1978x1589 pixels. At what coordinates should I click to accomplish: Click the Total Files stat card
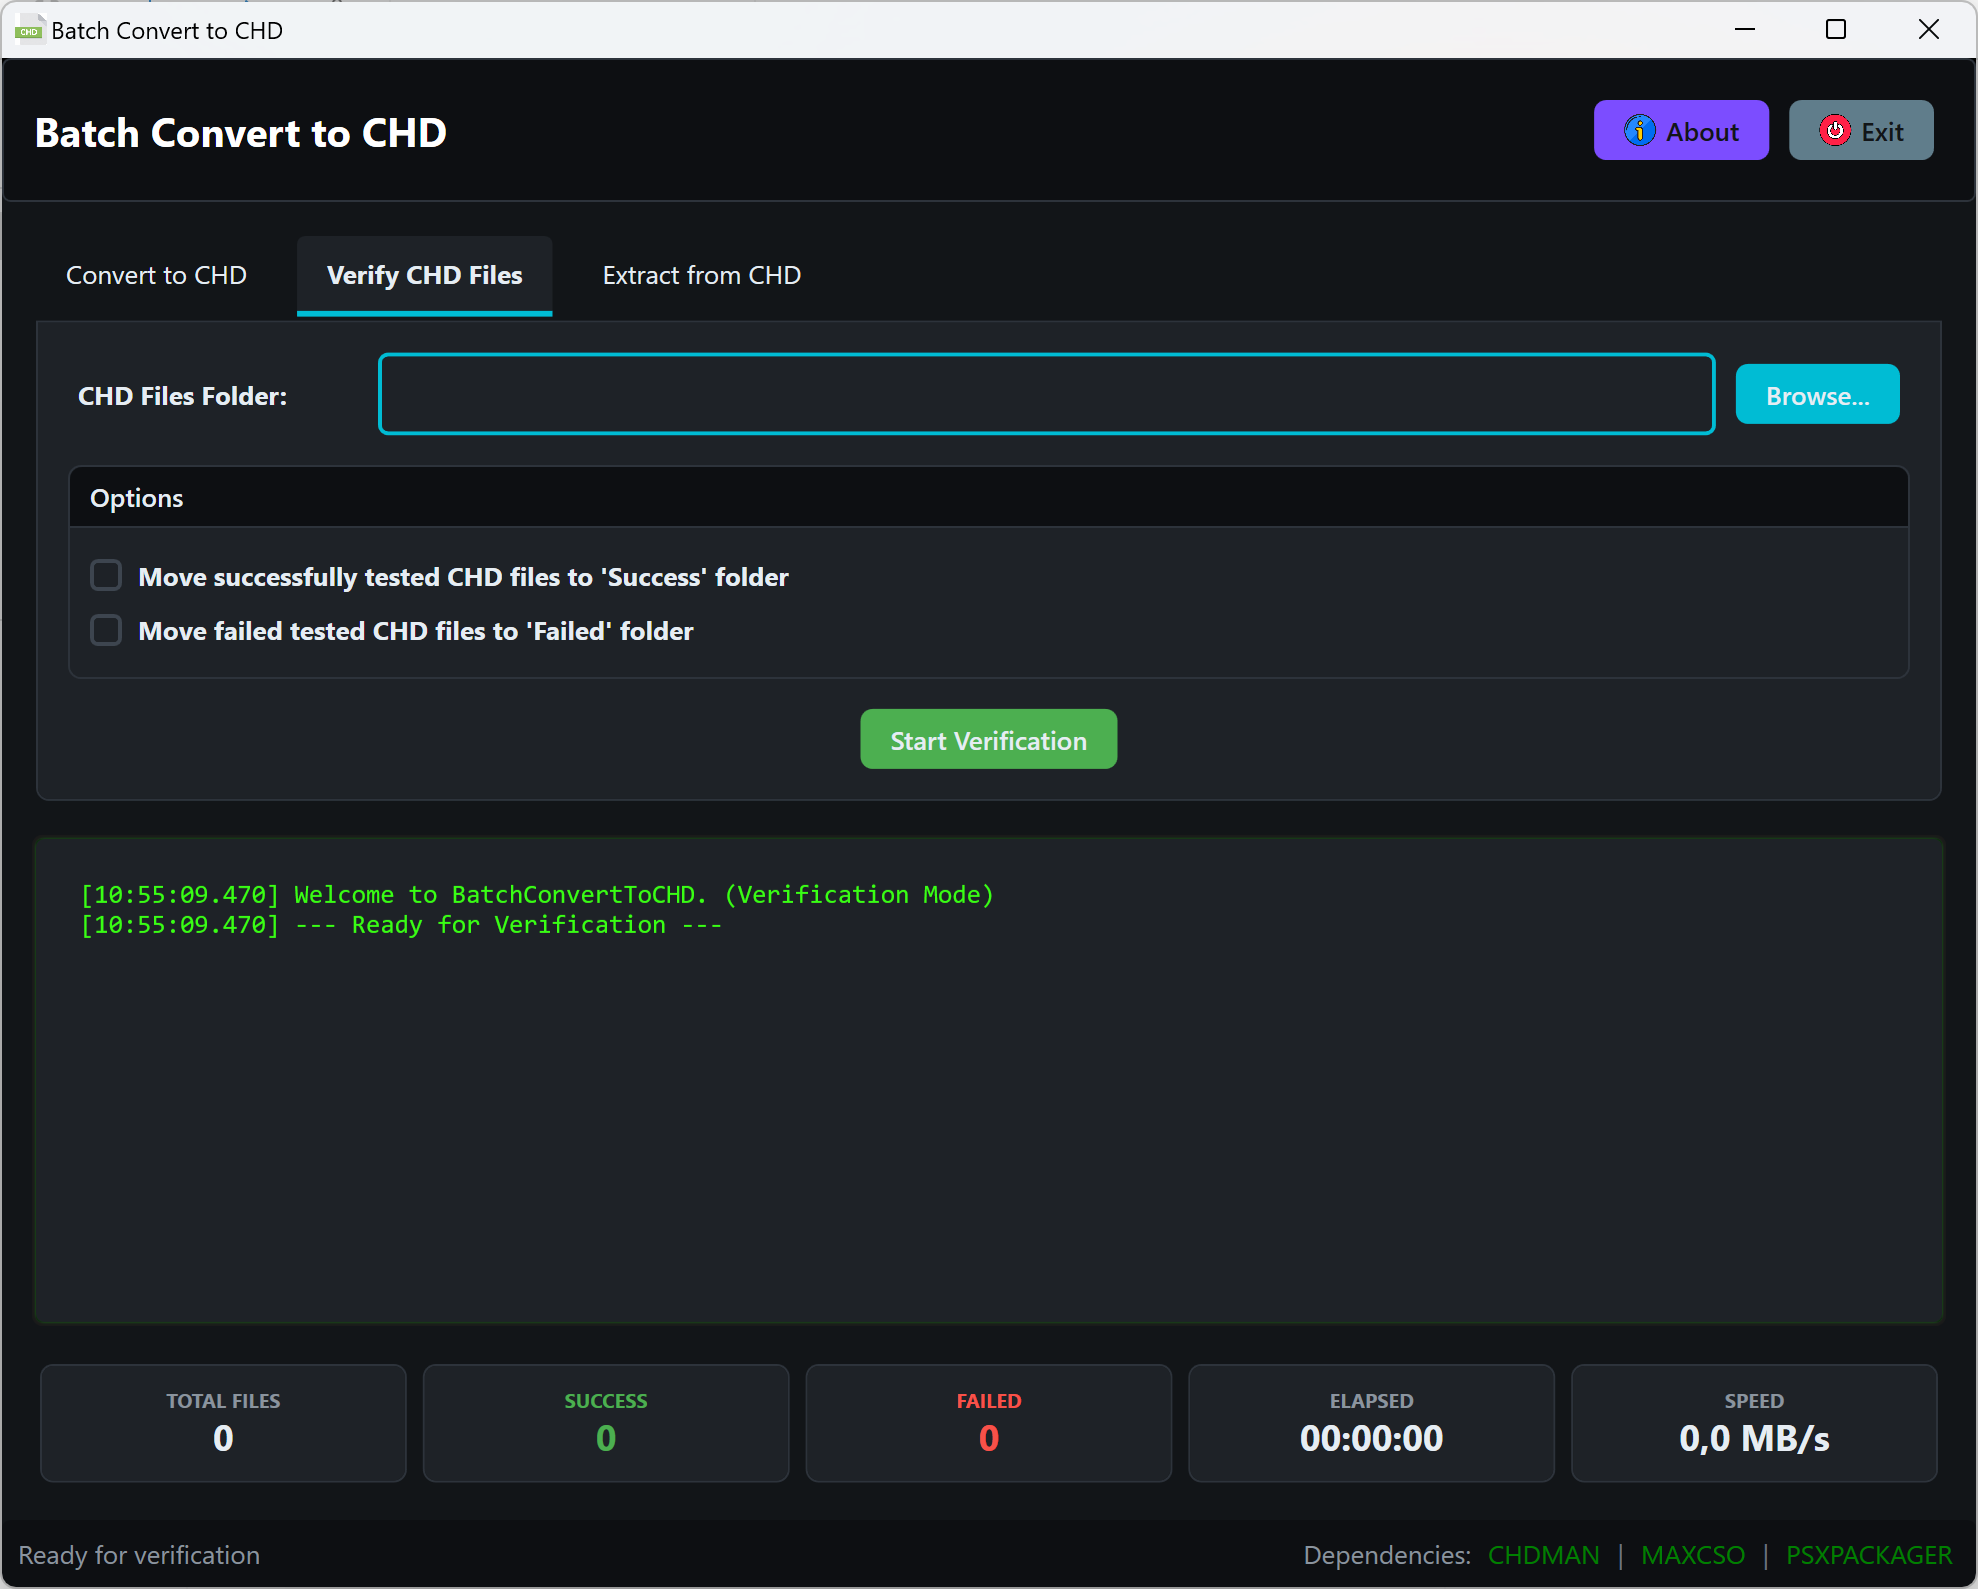point(223,1423)
